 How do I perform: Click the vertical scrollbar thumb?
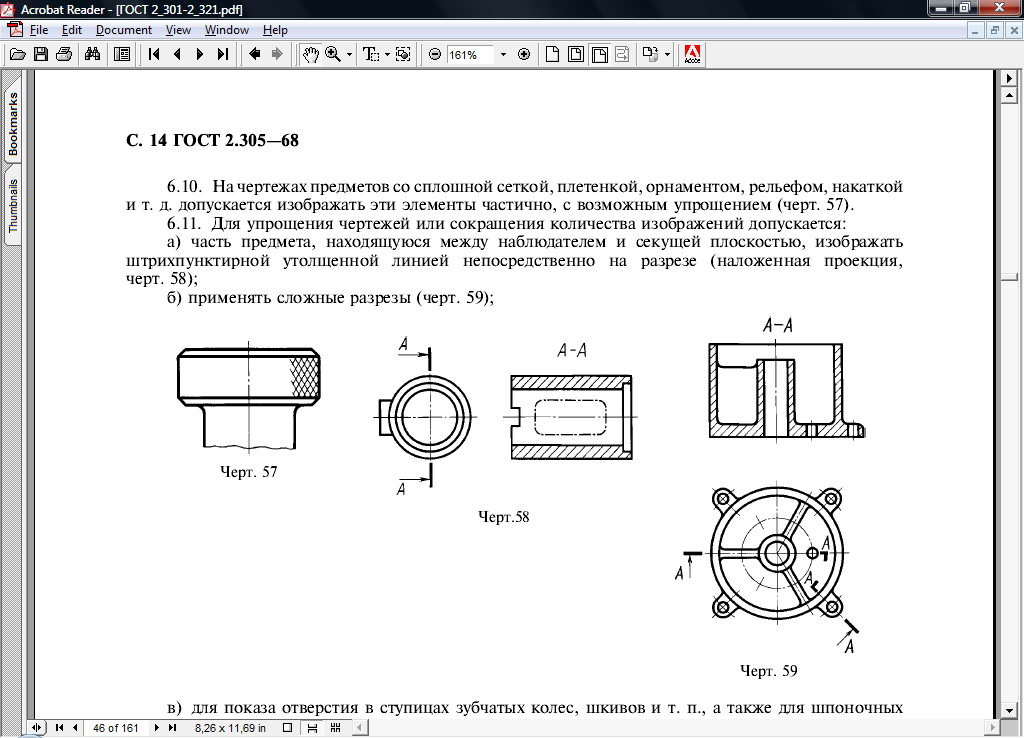pyautogui.click(x=1009, y=278)
